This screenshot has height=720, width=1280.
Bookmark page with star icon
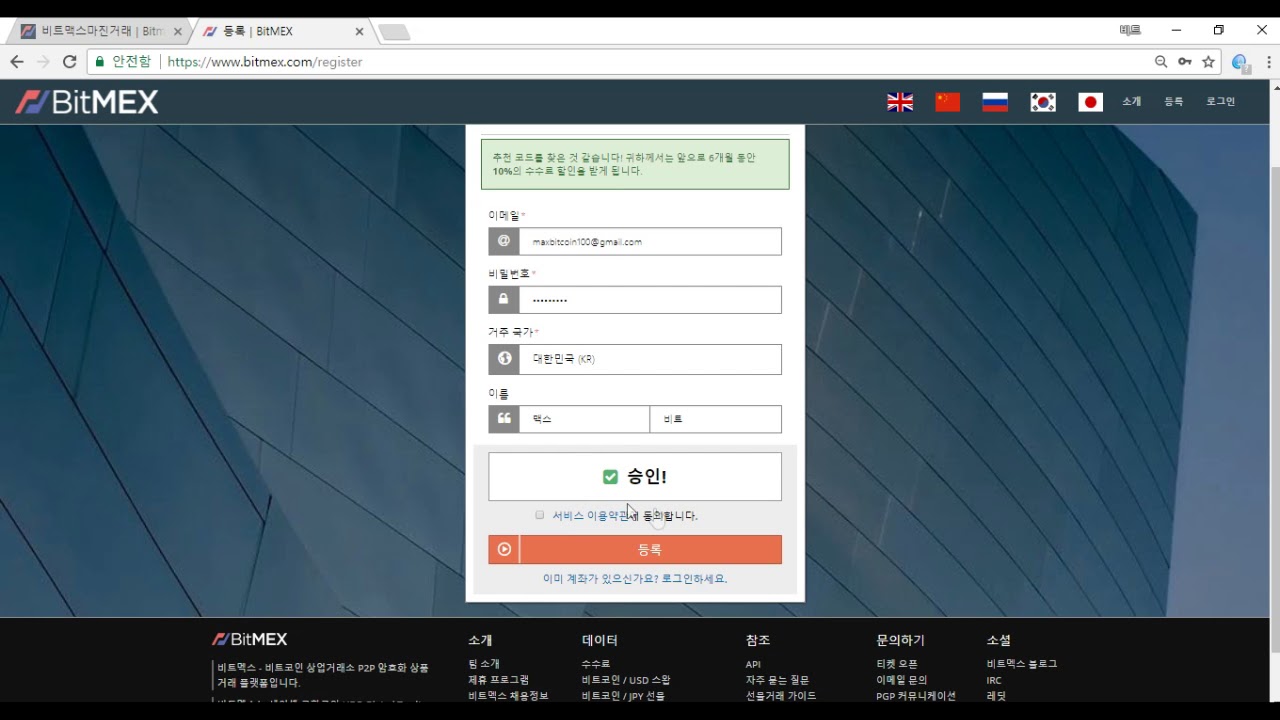pos(1208,62)
